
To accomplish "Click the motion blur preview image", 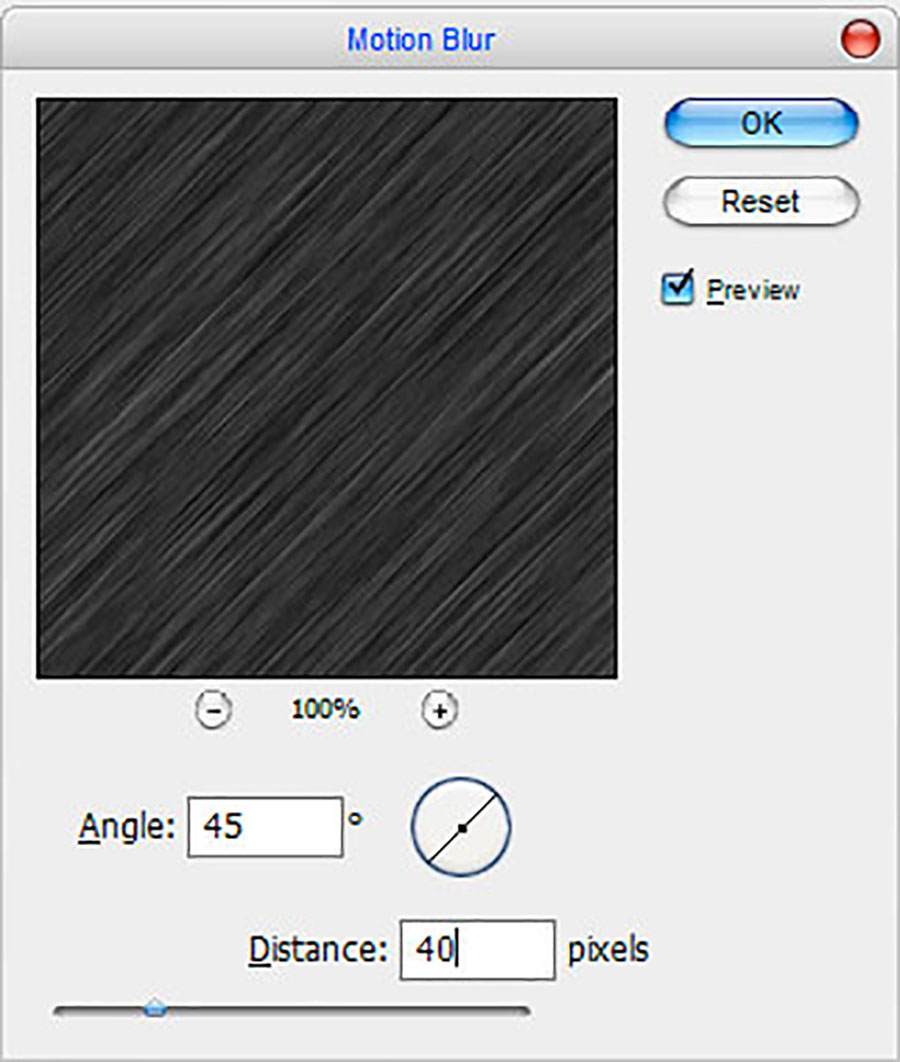I will pos(326,388).
